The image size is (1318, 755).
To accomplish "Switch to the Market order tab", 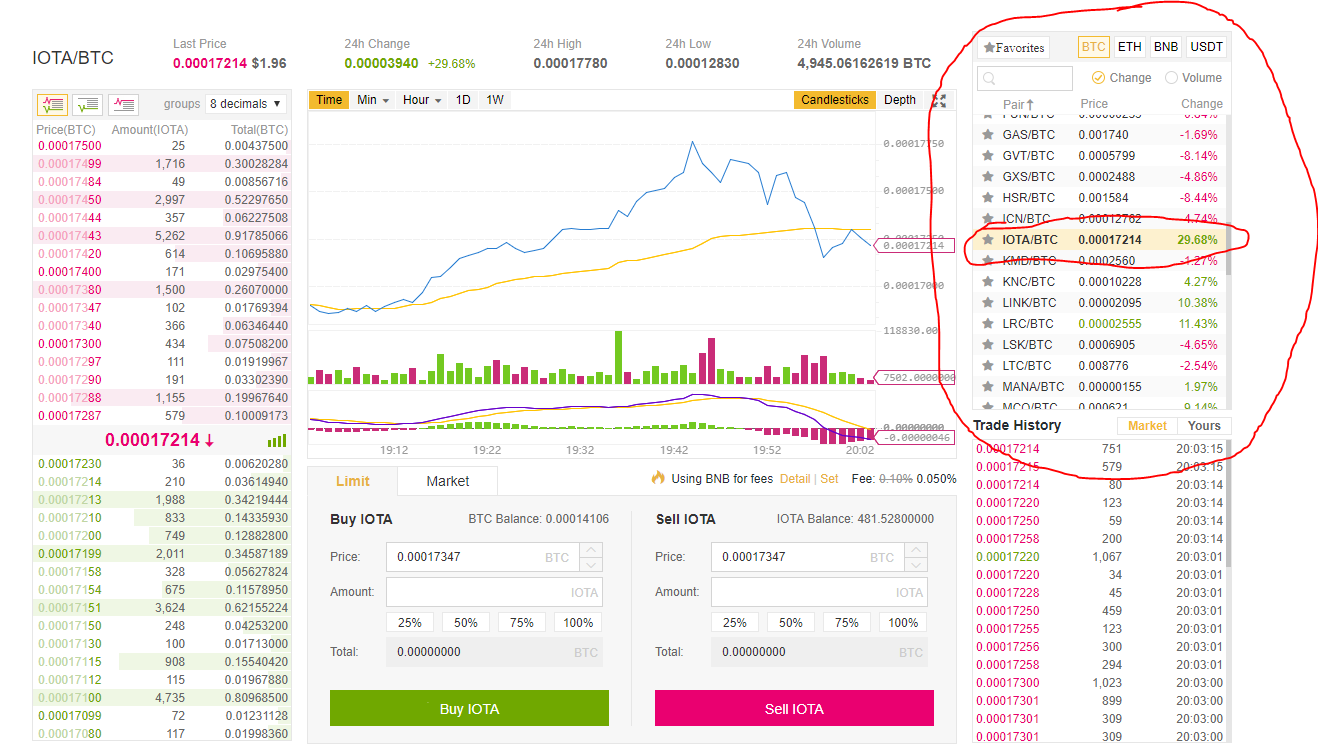I will pyautogui.click(x=447, y=481).
